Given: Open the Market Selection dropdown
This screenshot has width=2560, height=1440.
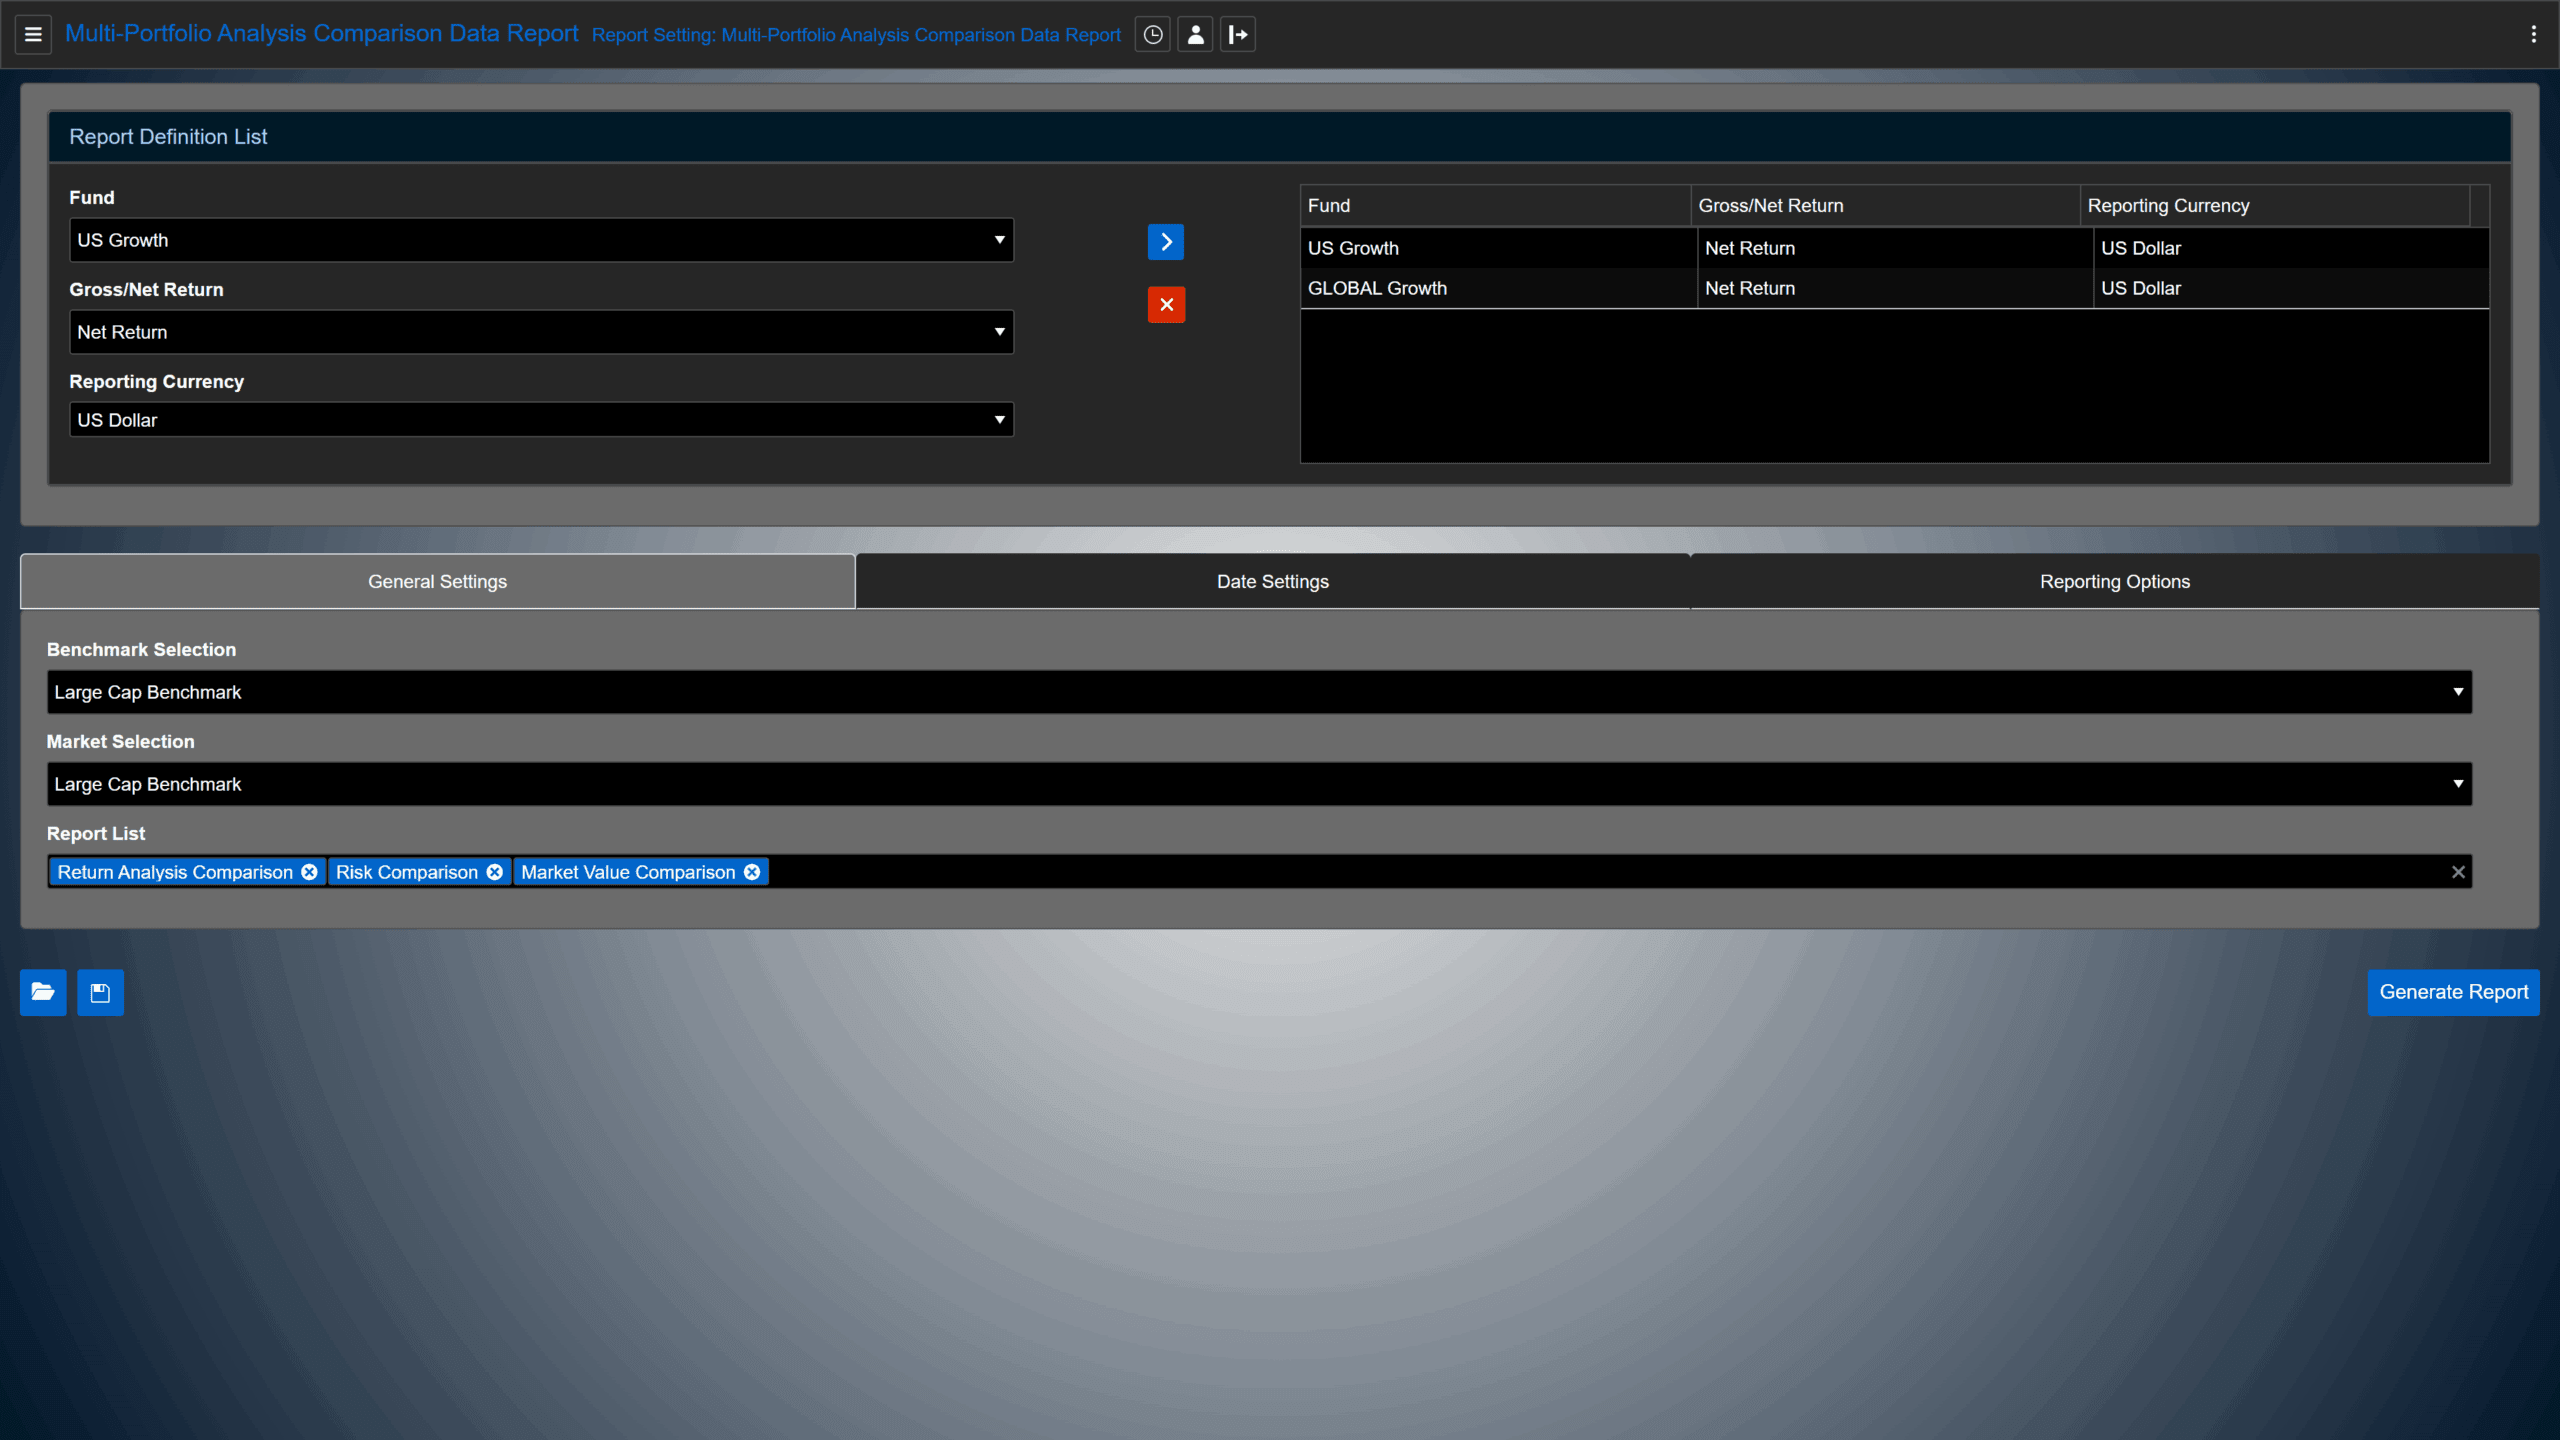Looking at the screenshot, I should click(1259, 784).
